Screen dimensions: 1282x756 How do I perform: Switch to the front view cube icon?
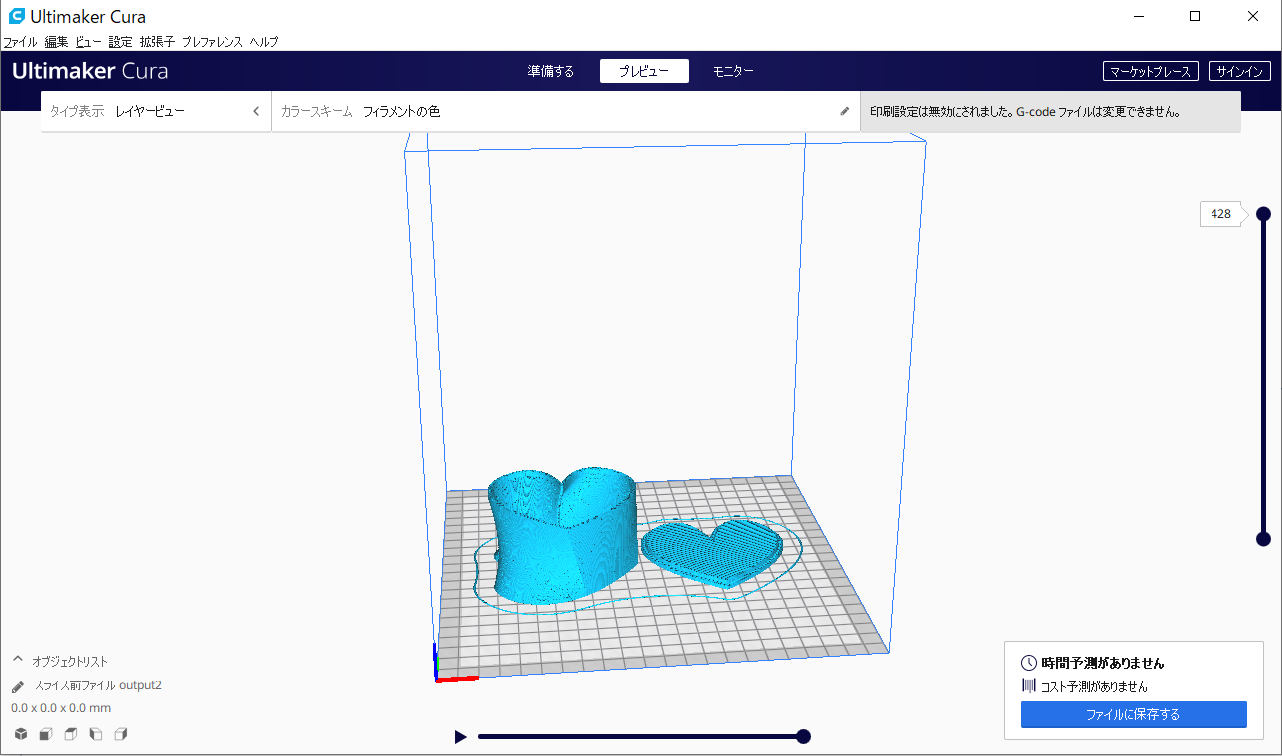click(x=46, y=733)
